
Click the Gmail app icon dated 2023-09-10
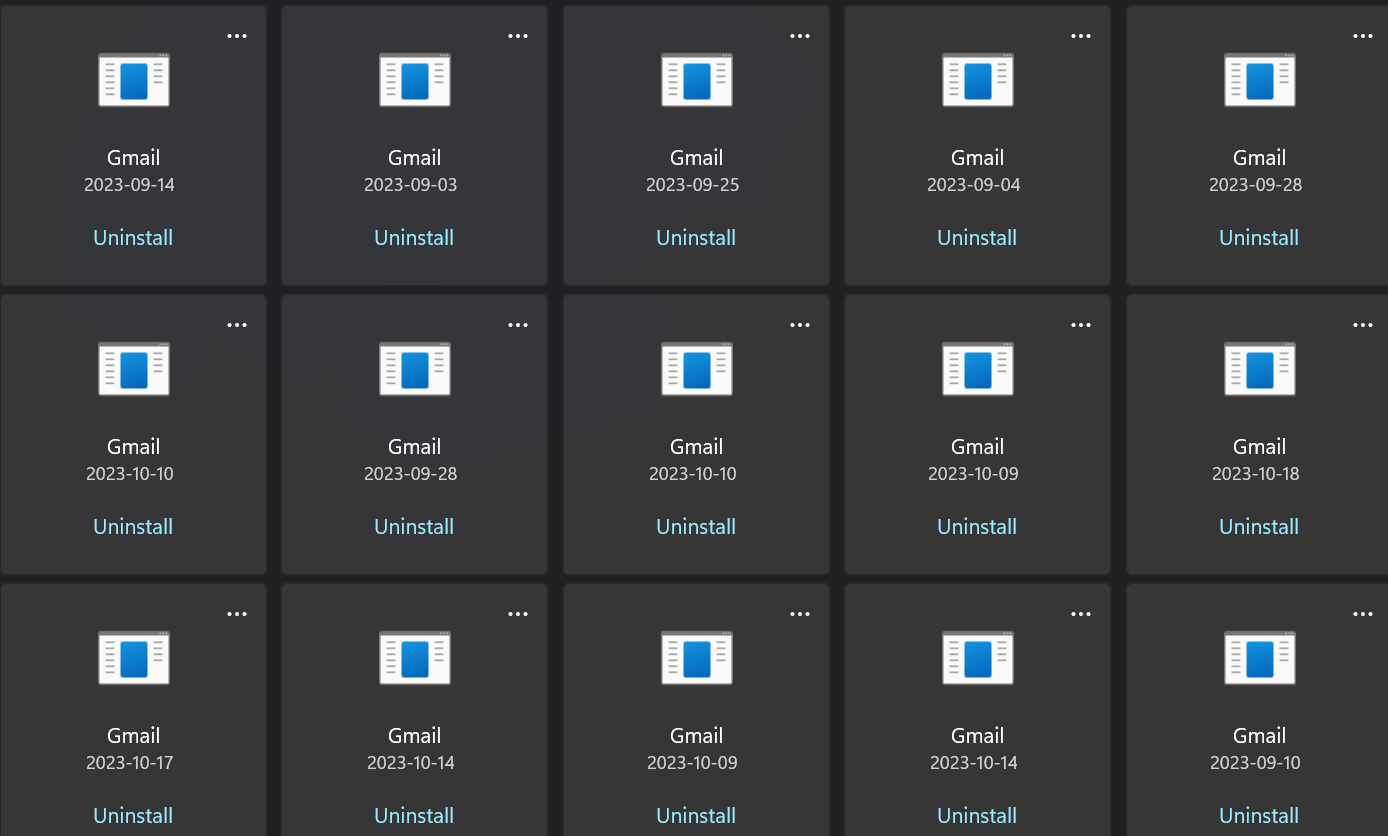coord(1259,657)
